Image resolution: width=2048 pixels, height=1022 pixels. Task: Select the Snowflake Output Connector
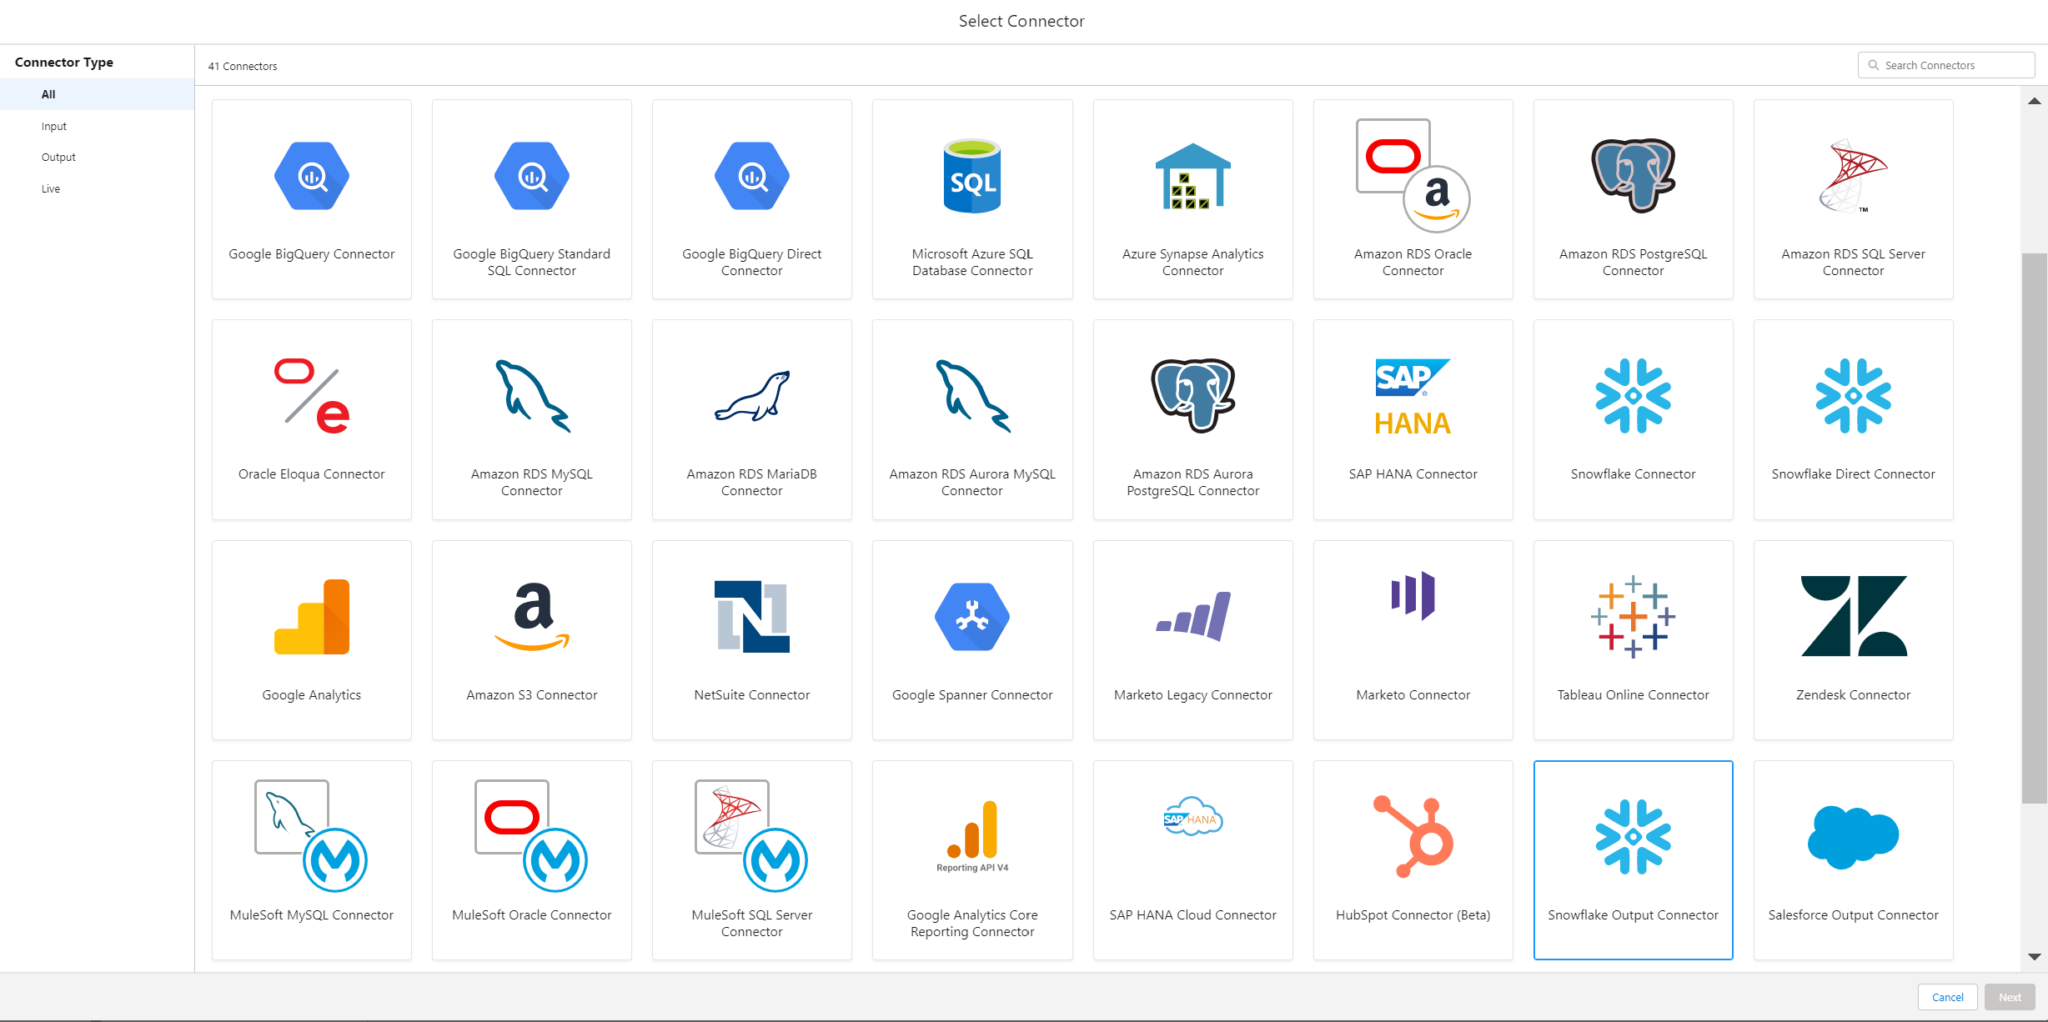pyautogui.click(x=1632, y=860)
